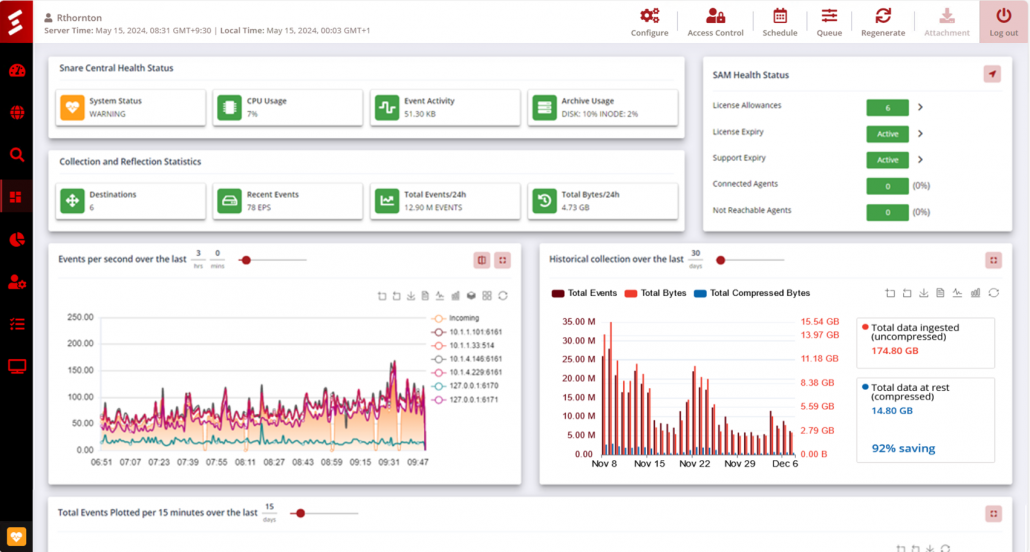The height and width of the screenshot is (552, 1030).
Task: Toggle the 10.1.4.146:6161 legend series
Action: [x=466, y=359]
